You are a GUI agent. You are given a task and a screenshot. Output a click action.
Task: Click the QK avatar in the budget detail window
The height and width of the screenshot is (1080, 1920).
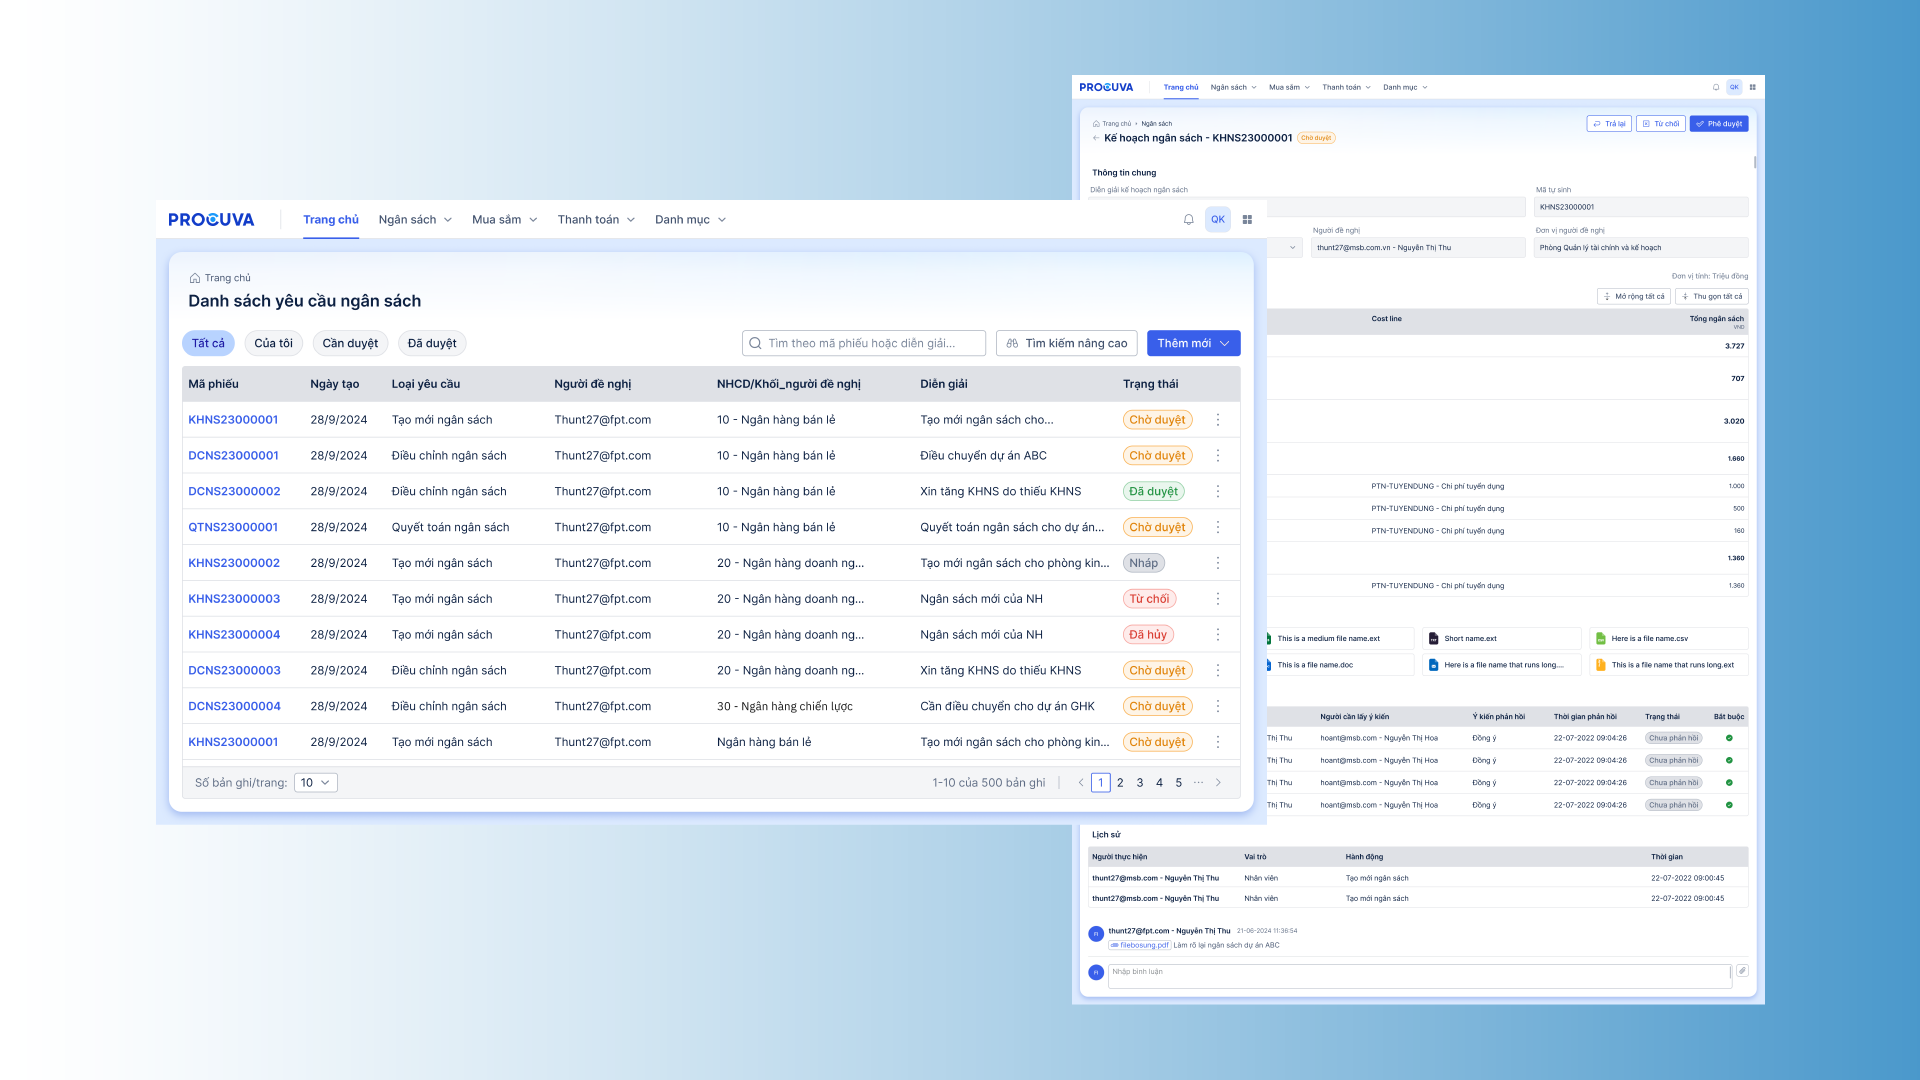click(x=1734, y=87)
